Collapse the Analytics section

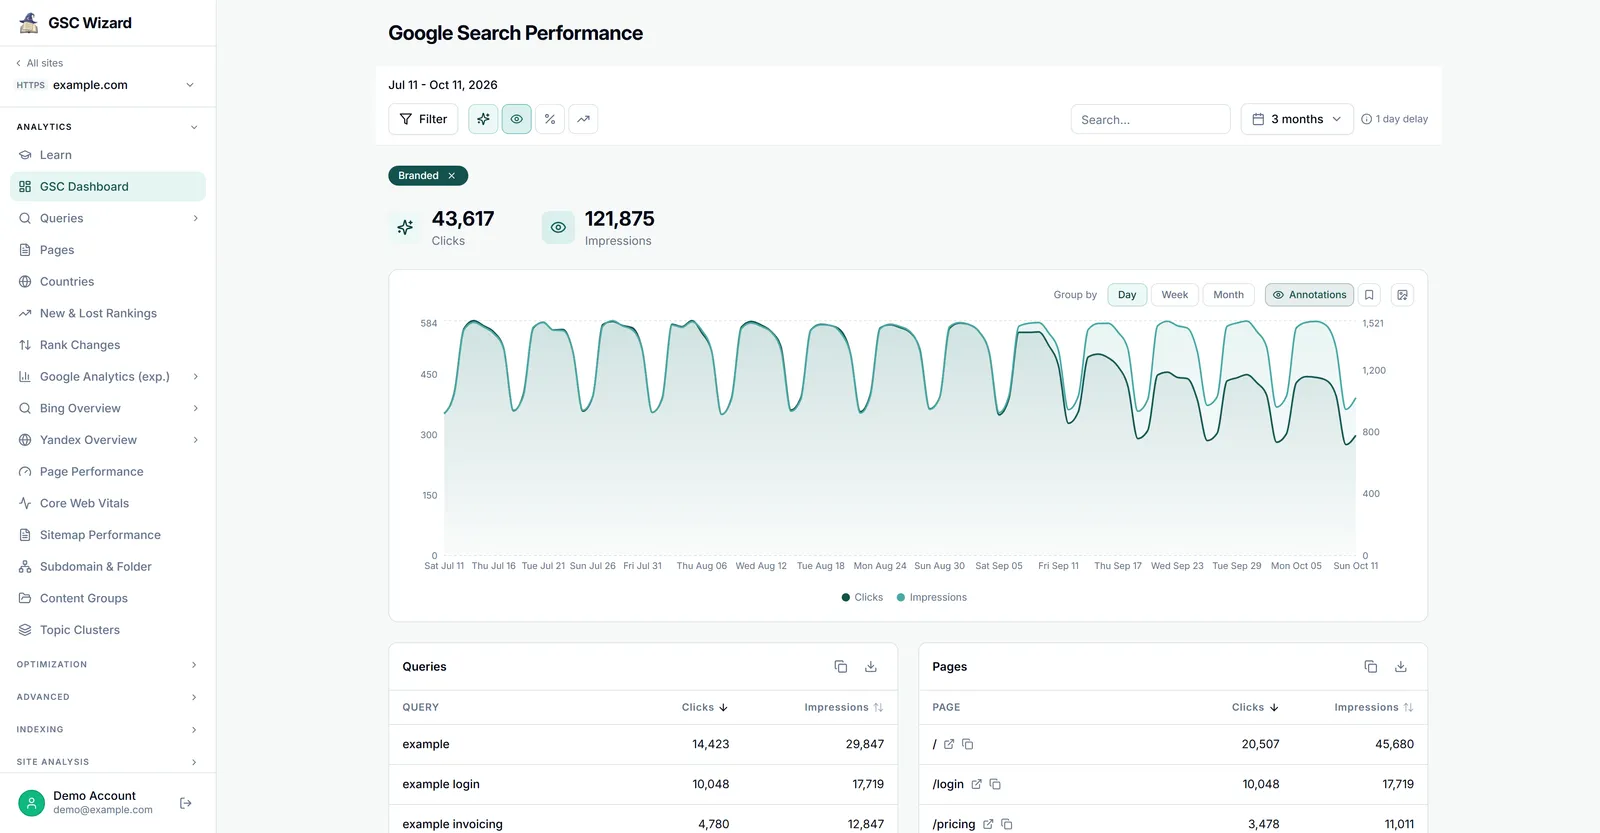pyautogui.click(x=108, y=127)
